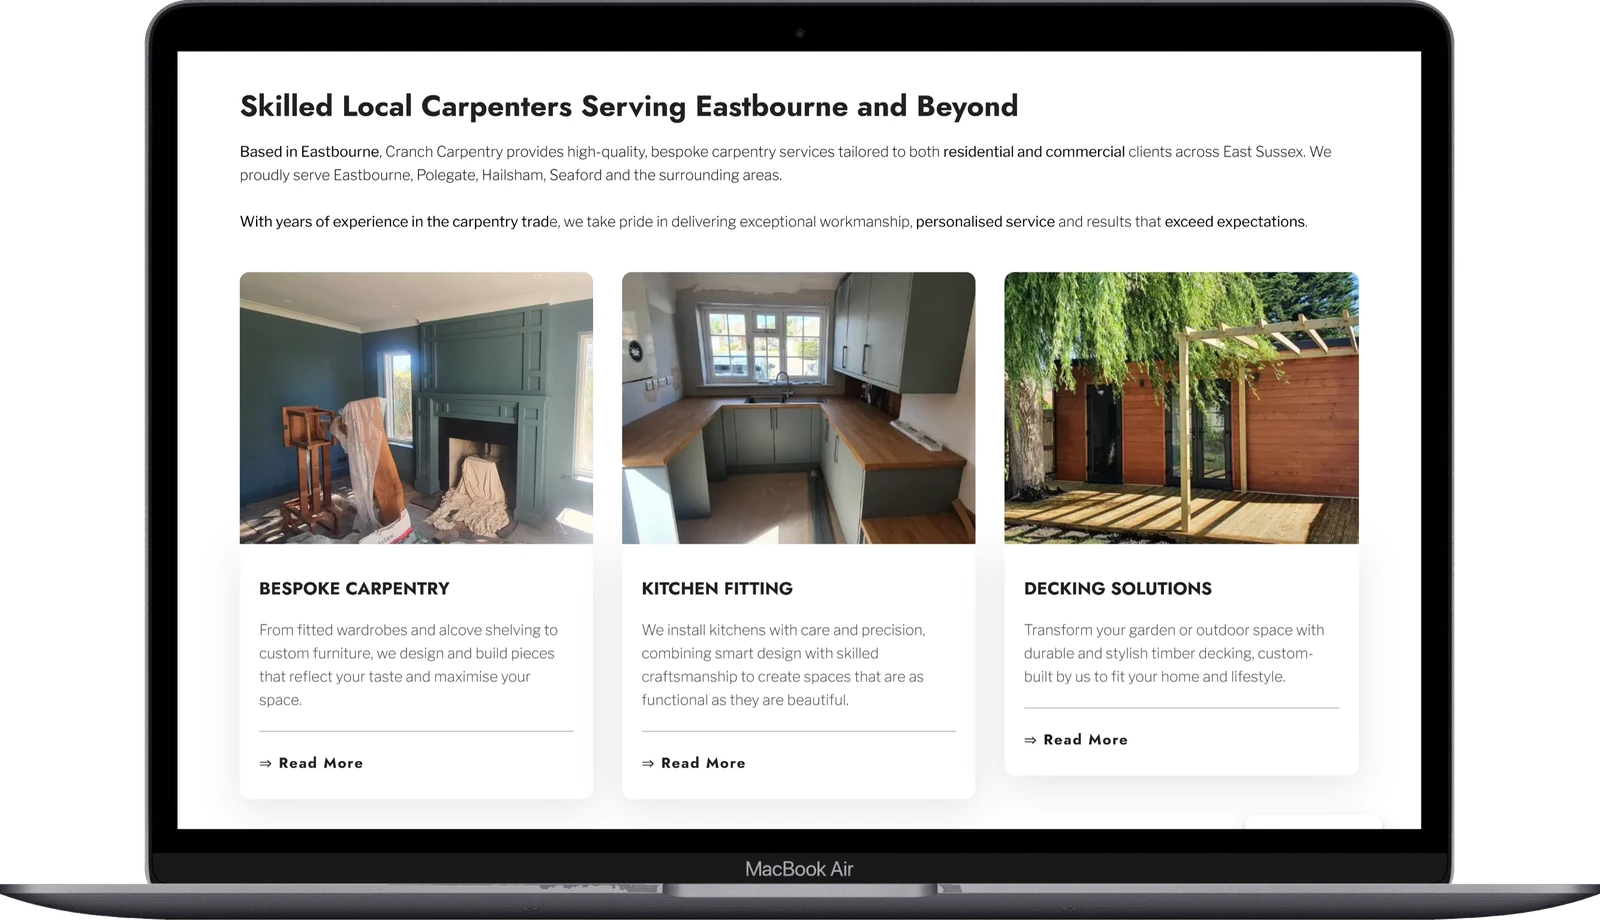Click the Decking Solutions Read More link

pos(1076,740)
